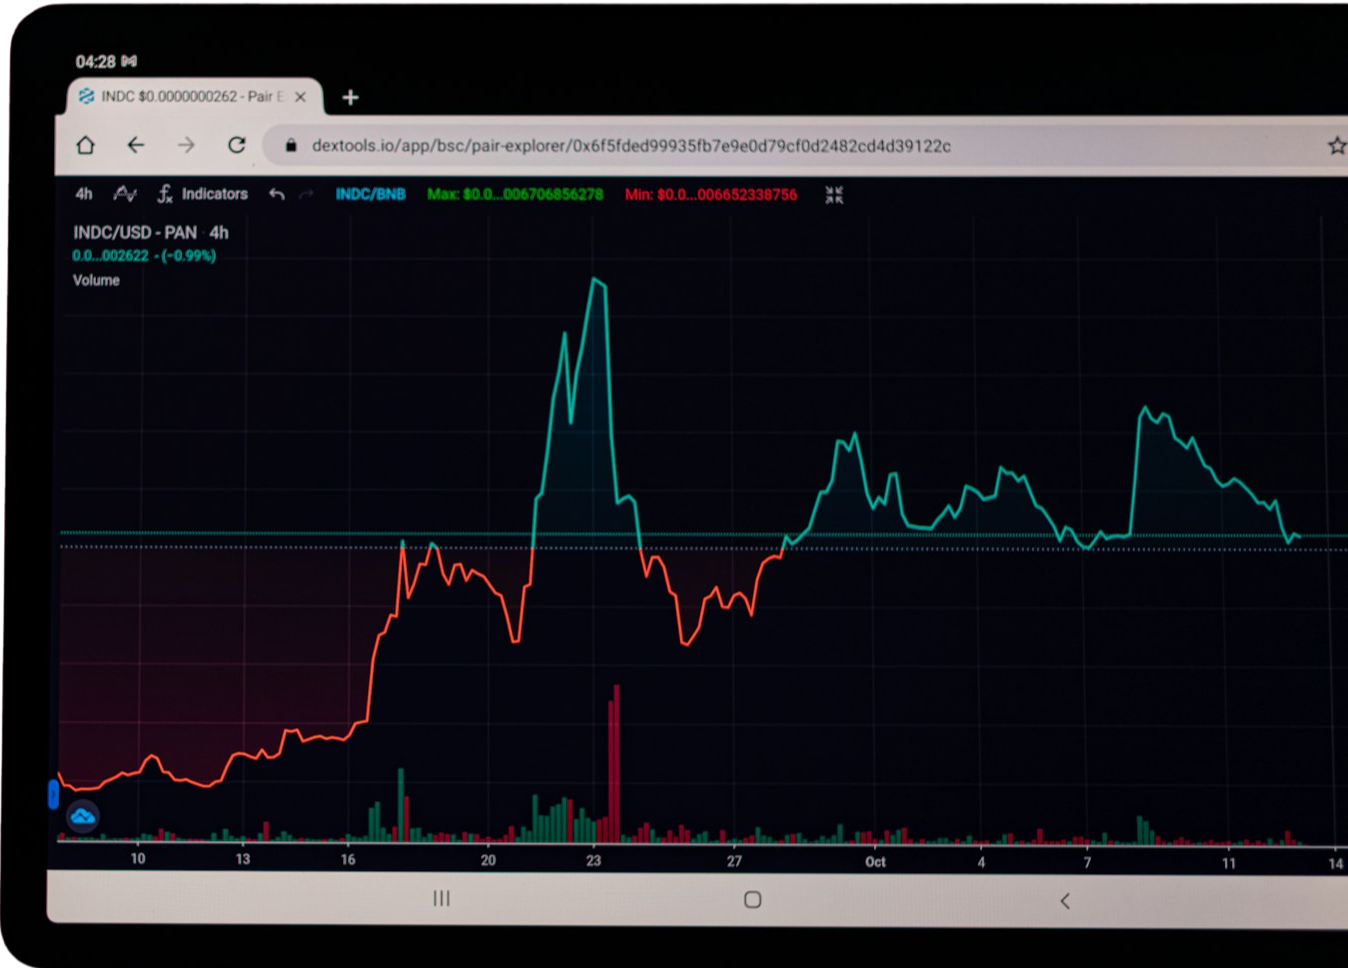Select the INDC Pair Explorer tab

180,97
